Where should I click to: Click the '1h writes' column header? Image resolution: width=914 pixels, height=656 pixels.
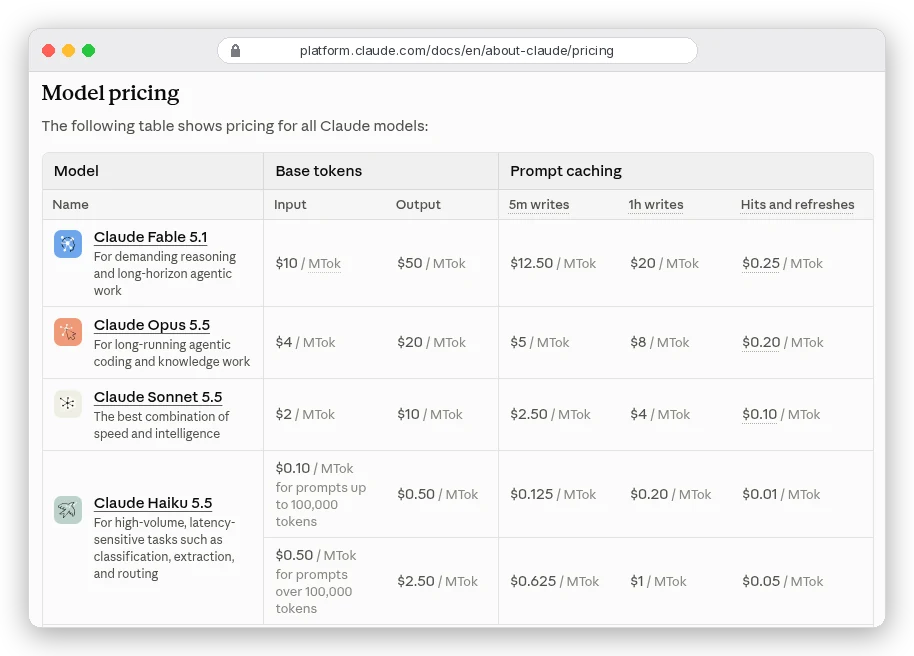coord(656,205)
